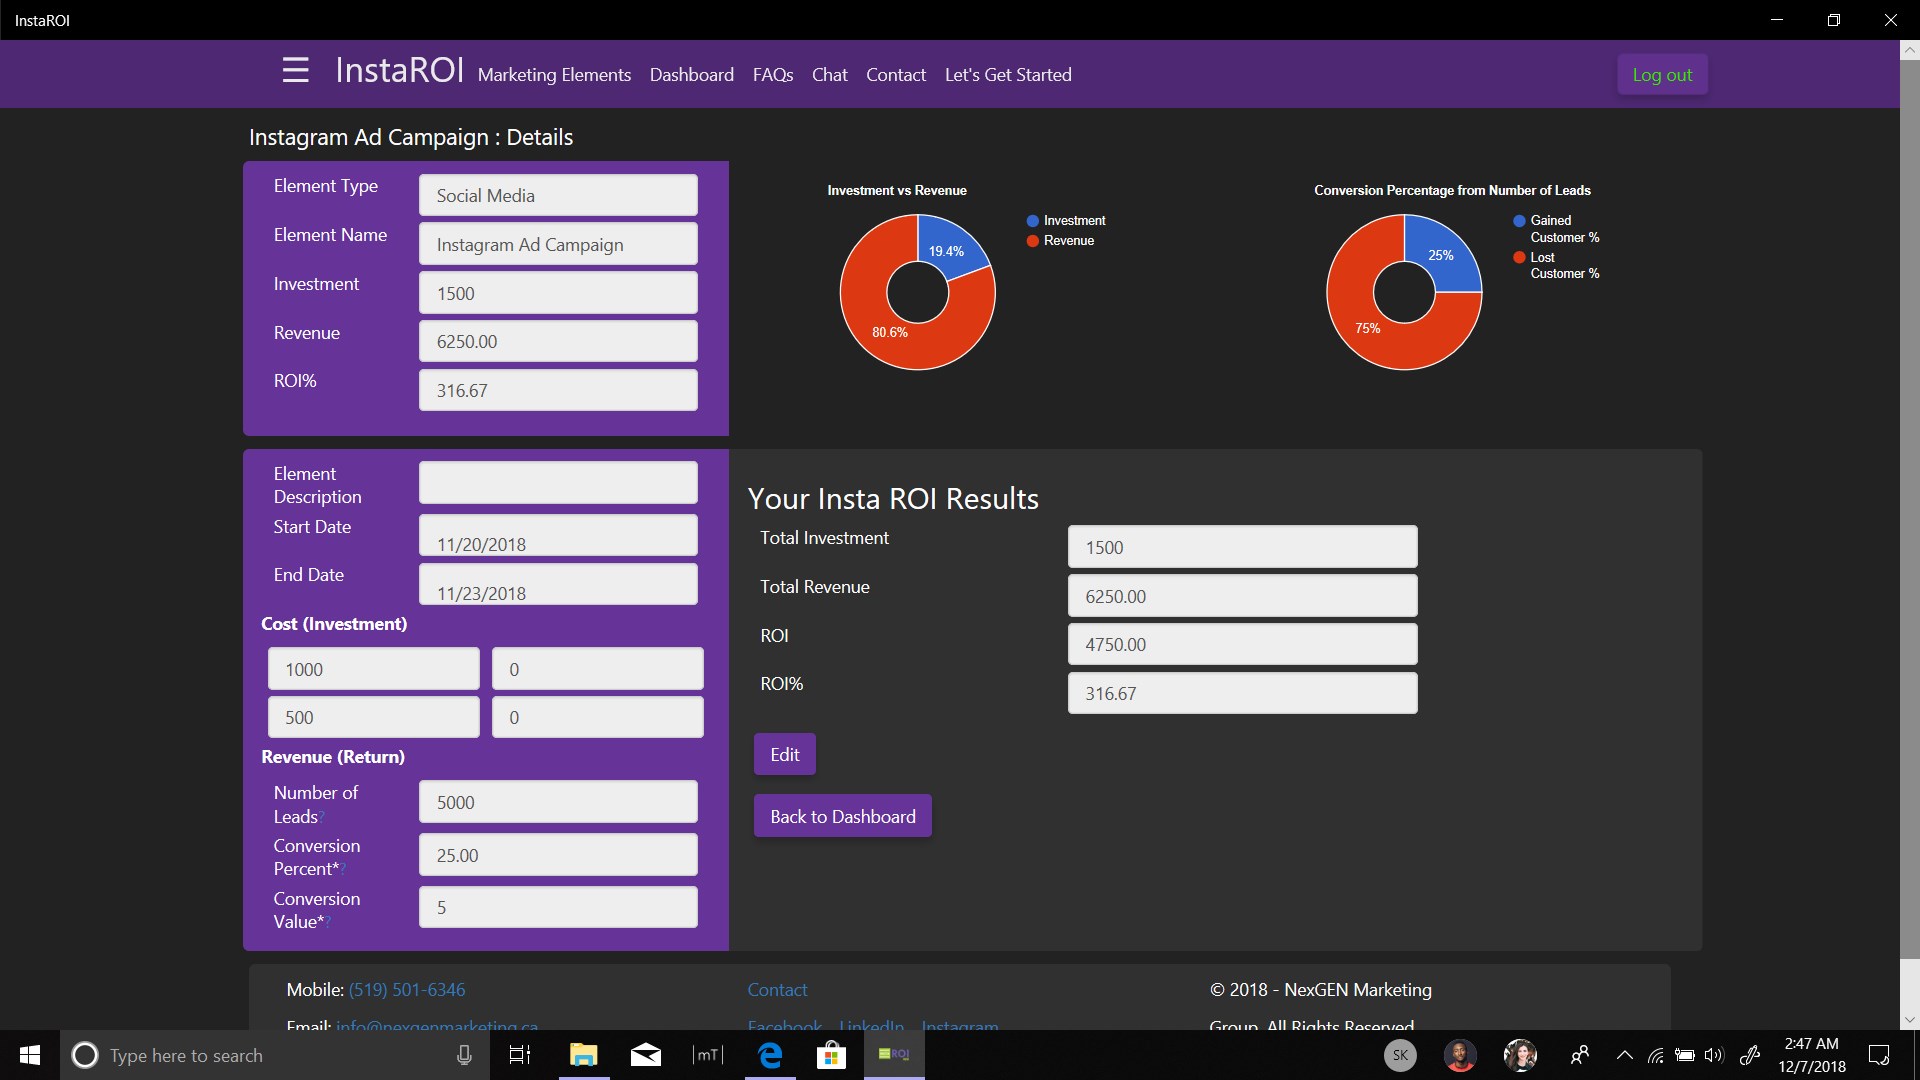1920x1080 pixels.
Task: Open the Mail app in the taskbar
Action: pos(646,1055)
